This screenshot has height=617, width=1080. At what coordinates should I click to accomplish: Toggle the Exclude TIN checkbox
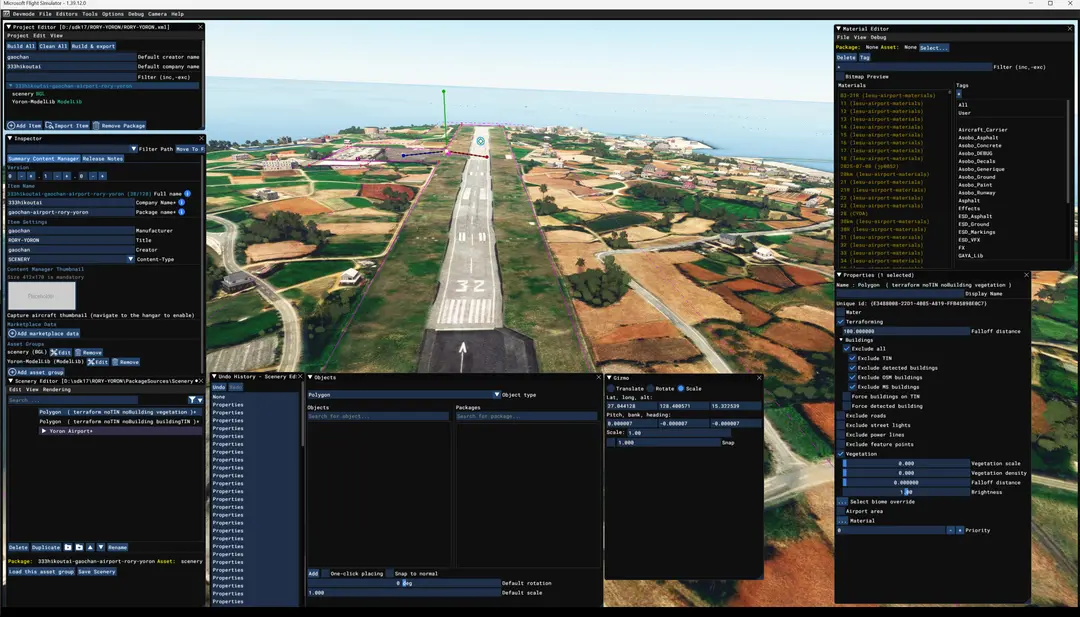[x=852, y=358]
